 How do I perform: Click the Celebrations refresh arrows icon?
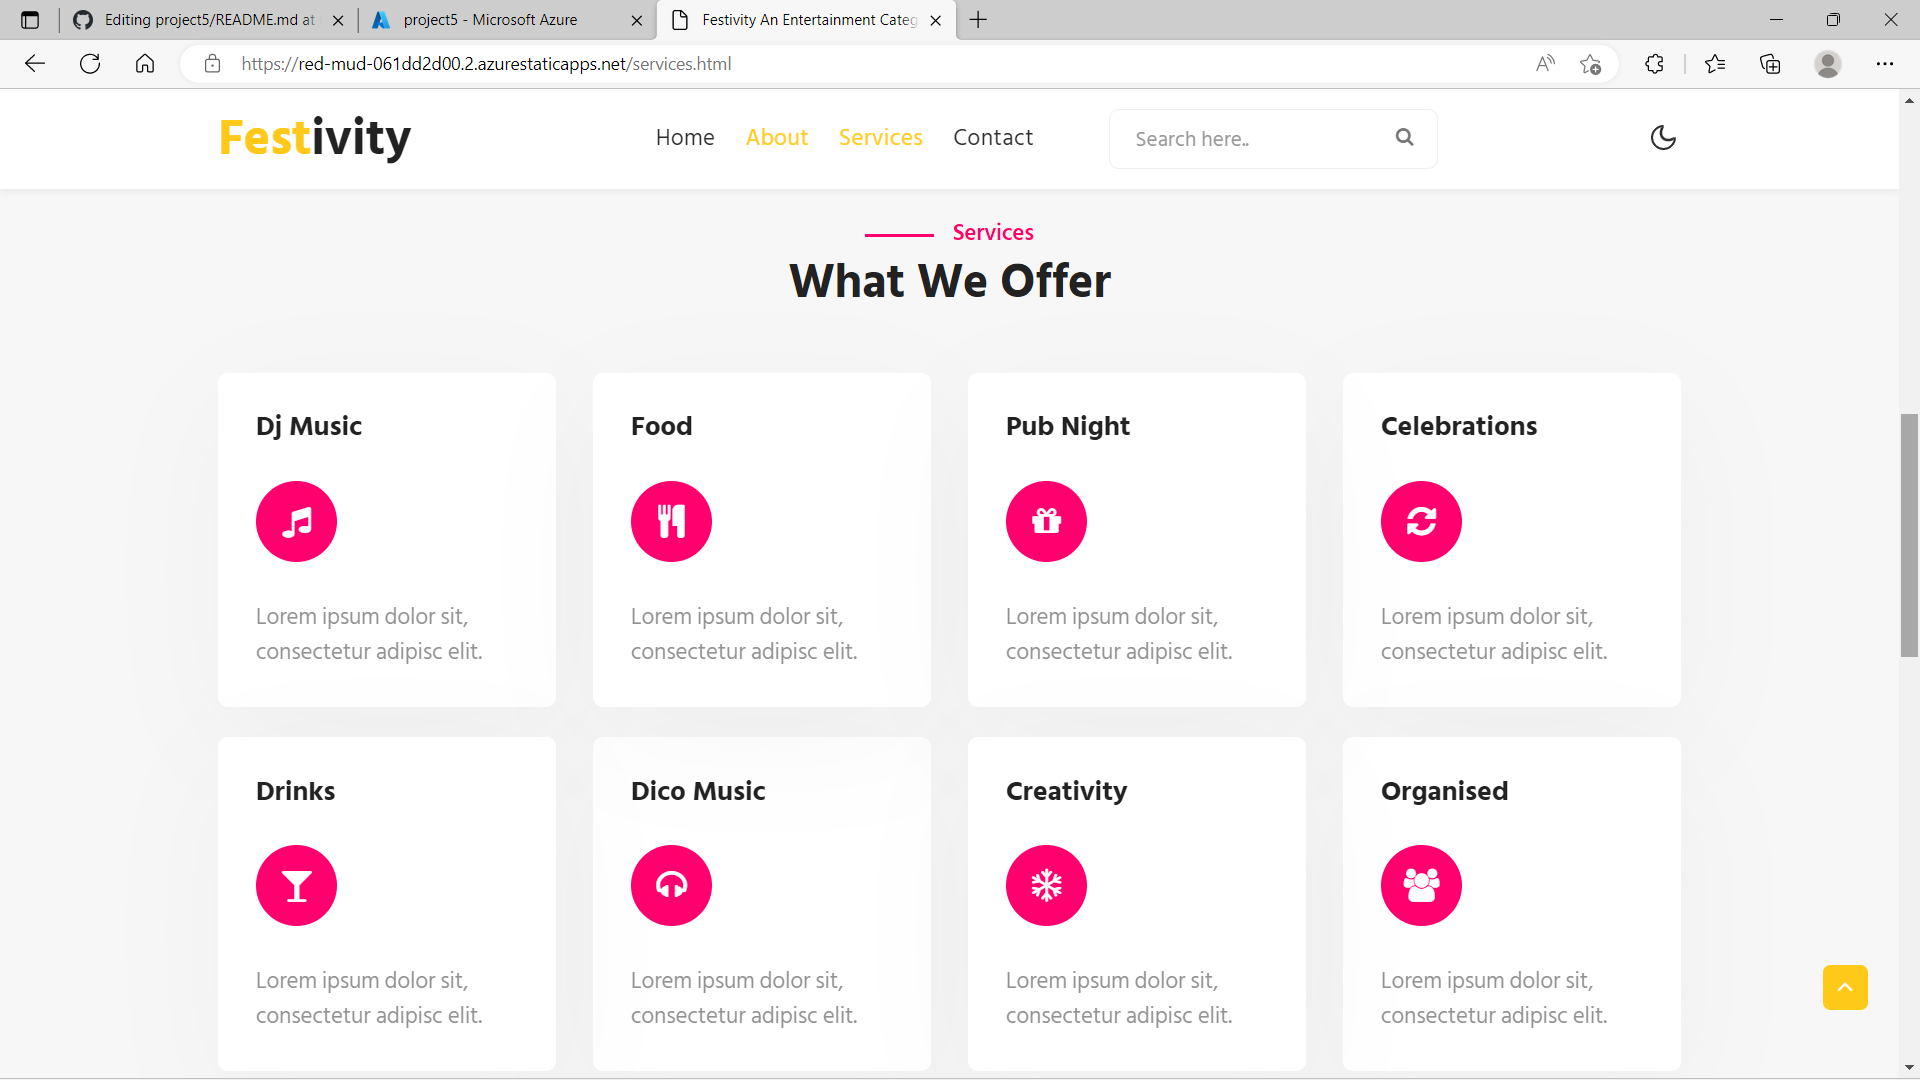[1421, 522]
